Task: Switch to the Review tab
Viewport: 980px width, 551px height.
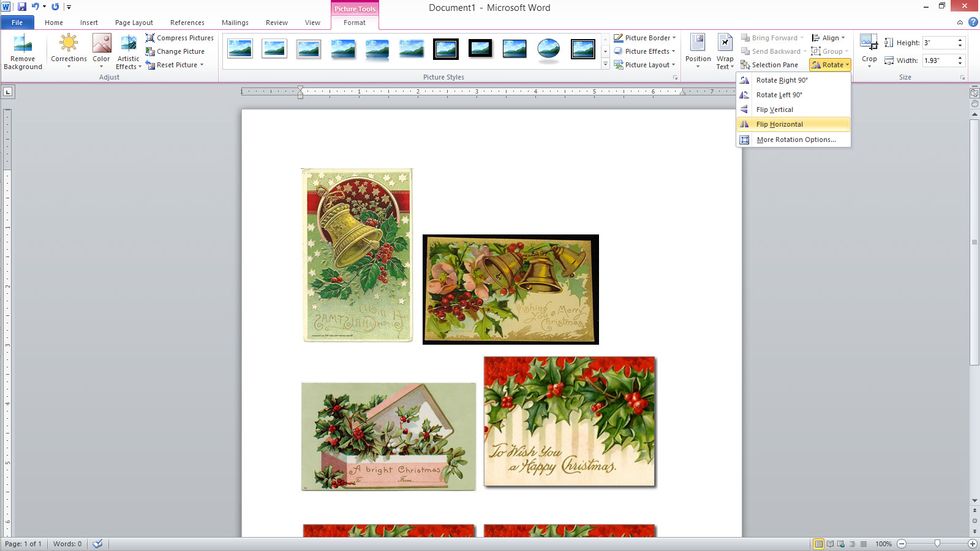Action: coord(276,22)
